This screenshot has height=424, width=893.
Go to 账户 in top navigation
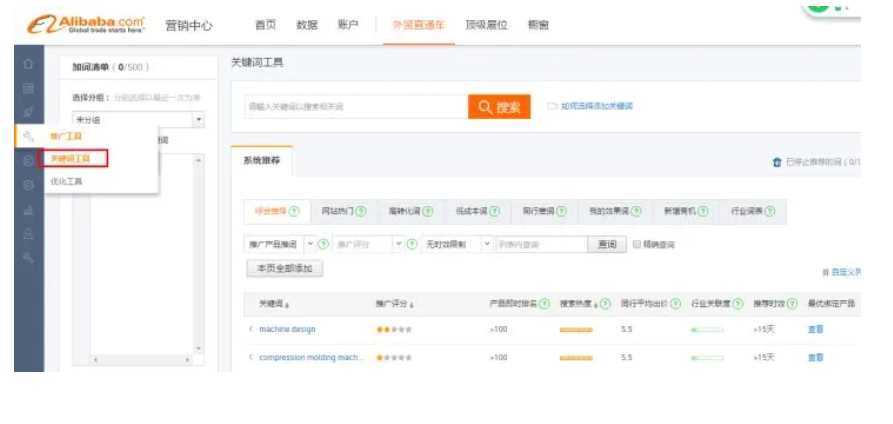click(x=348, y=25)
